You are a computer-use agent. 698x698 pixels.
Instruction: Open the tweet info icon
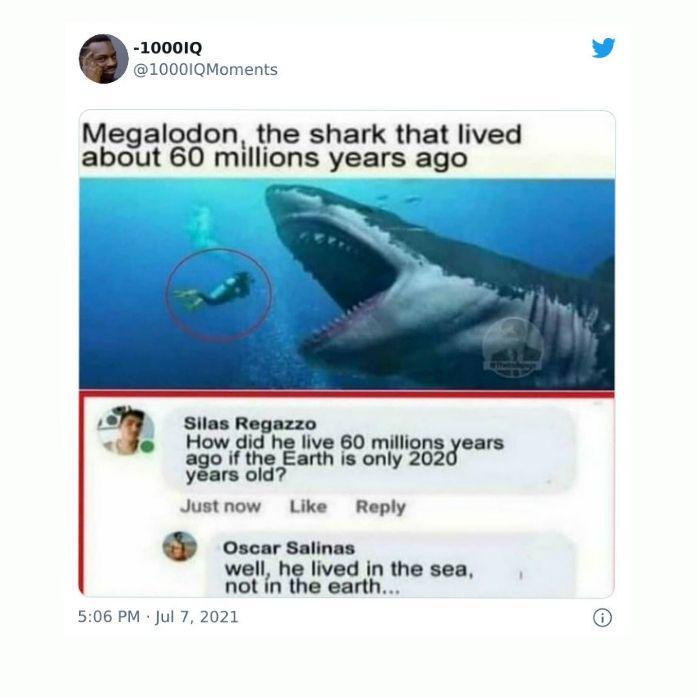(x=602, y=618)
